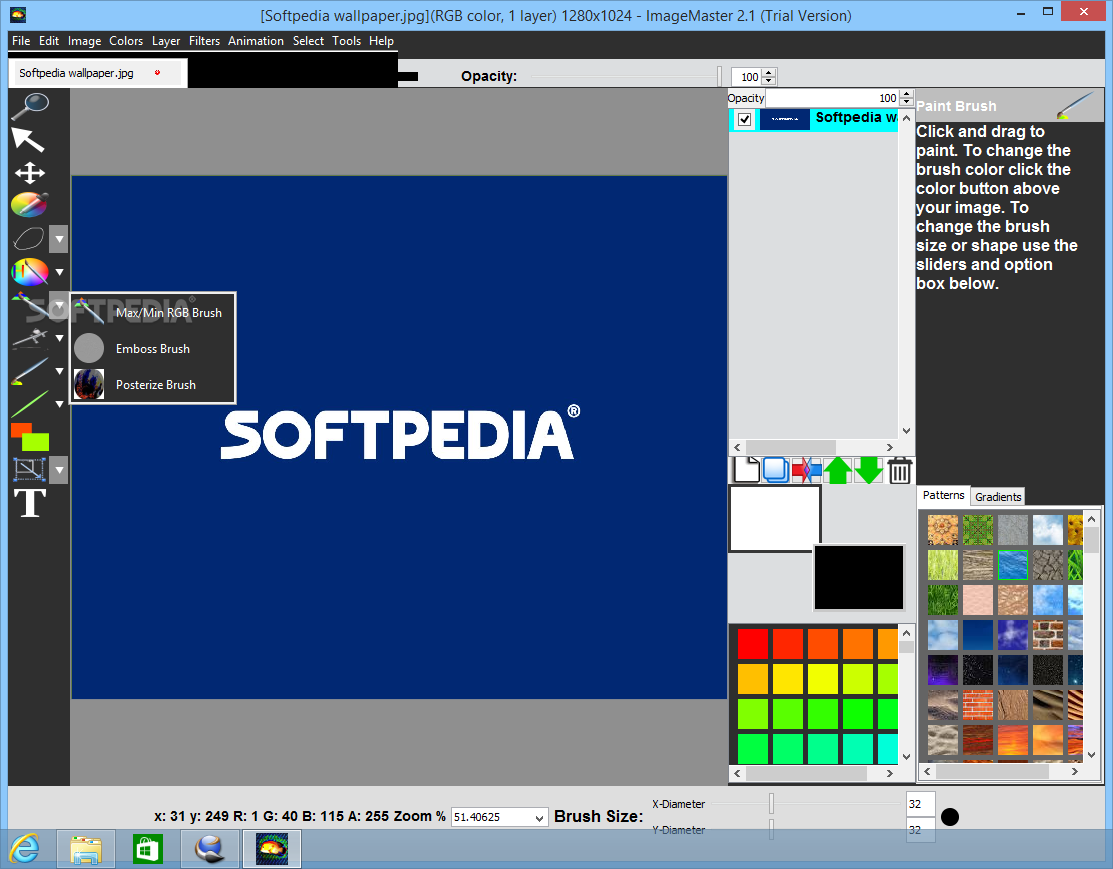Click the X-Diameter value field
Viewport: 1113px width, 869px height.
920,804
